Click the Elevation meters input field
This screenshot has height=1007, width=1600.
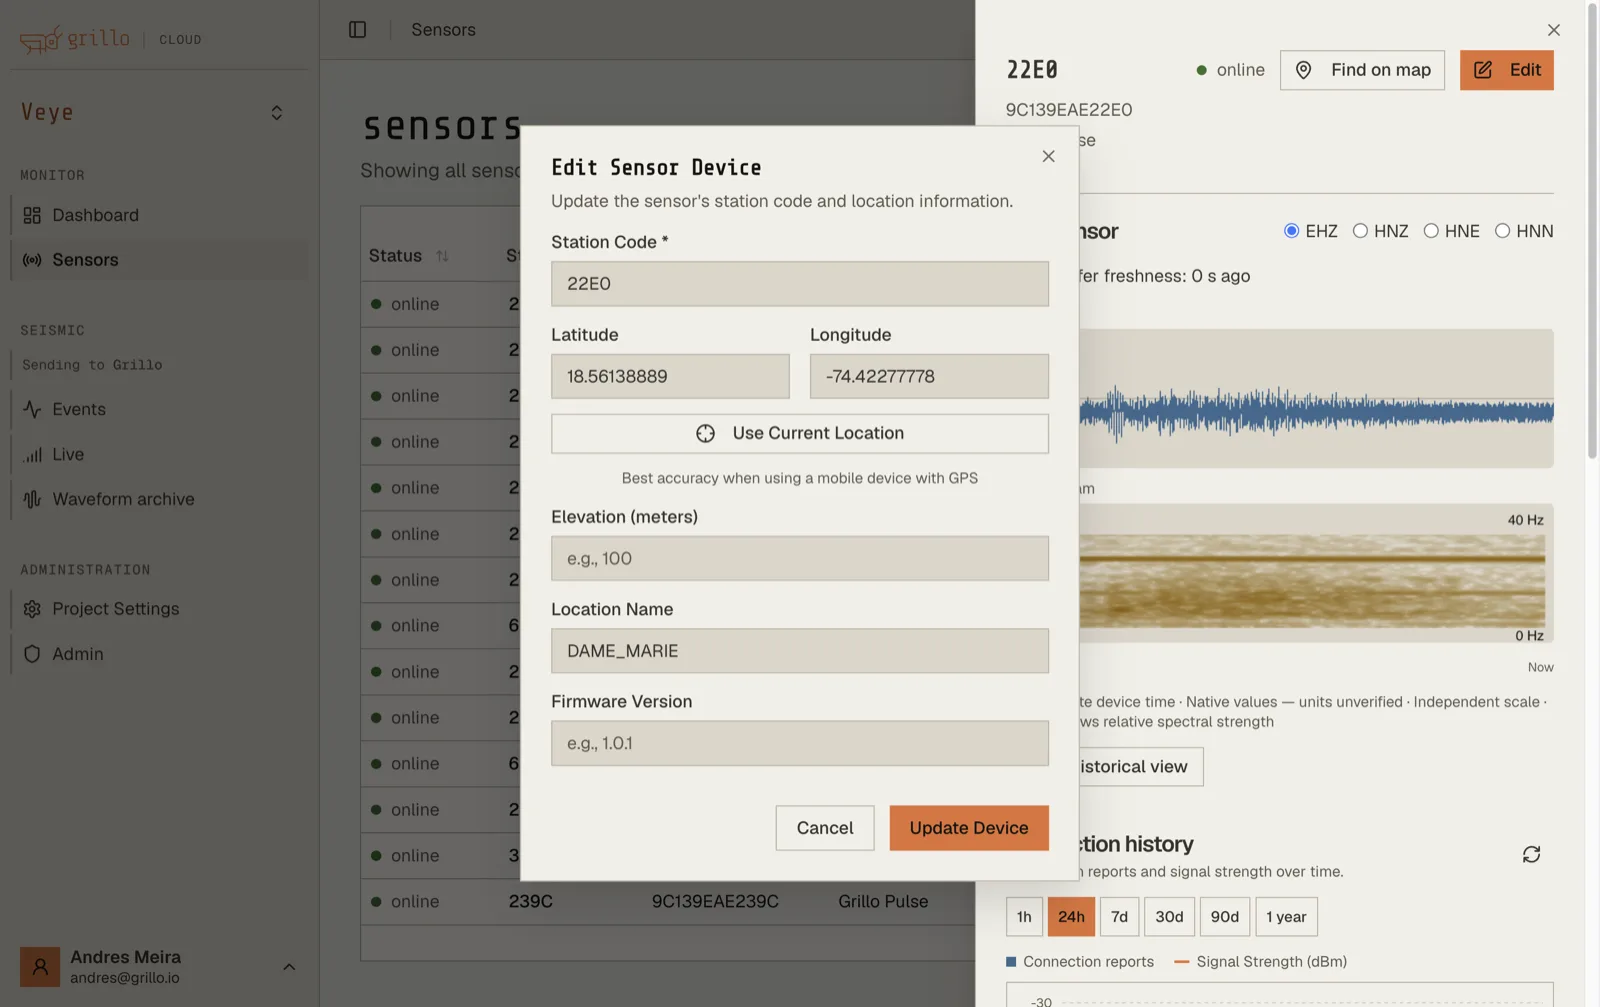tap(800, 558)
